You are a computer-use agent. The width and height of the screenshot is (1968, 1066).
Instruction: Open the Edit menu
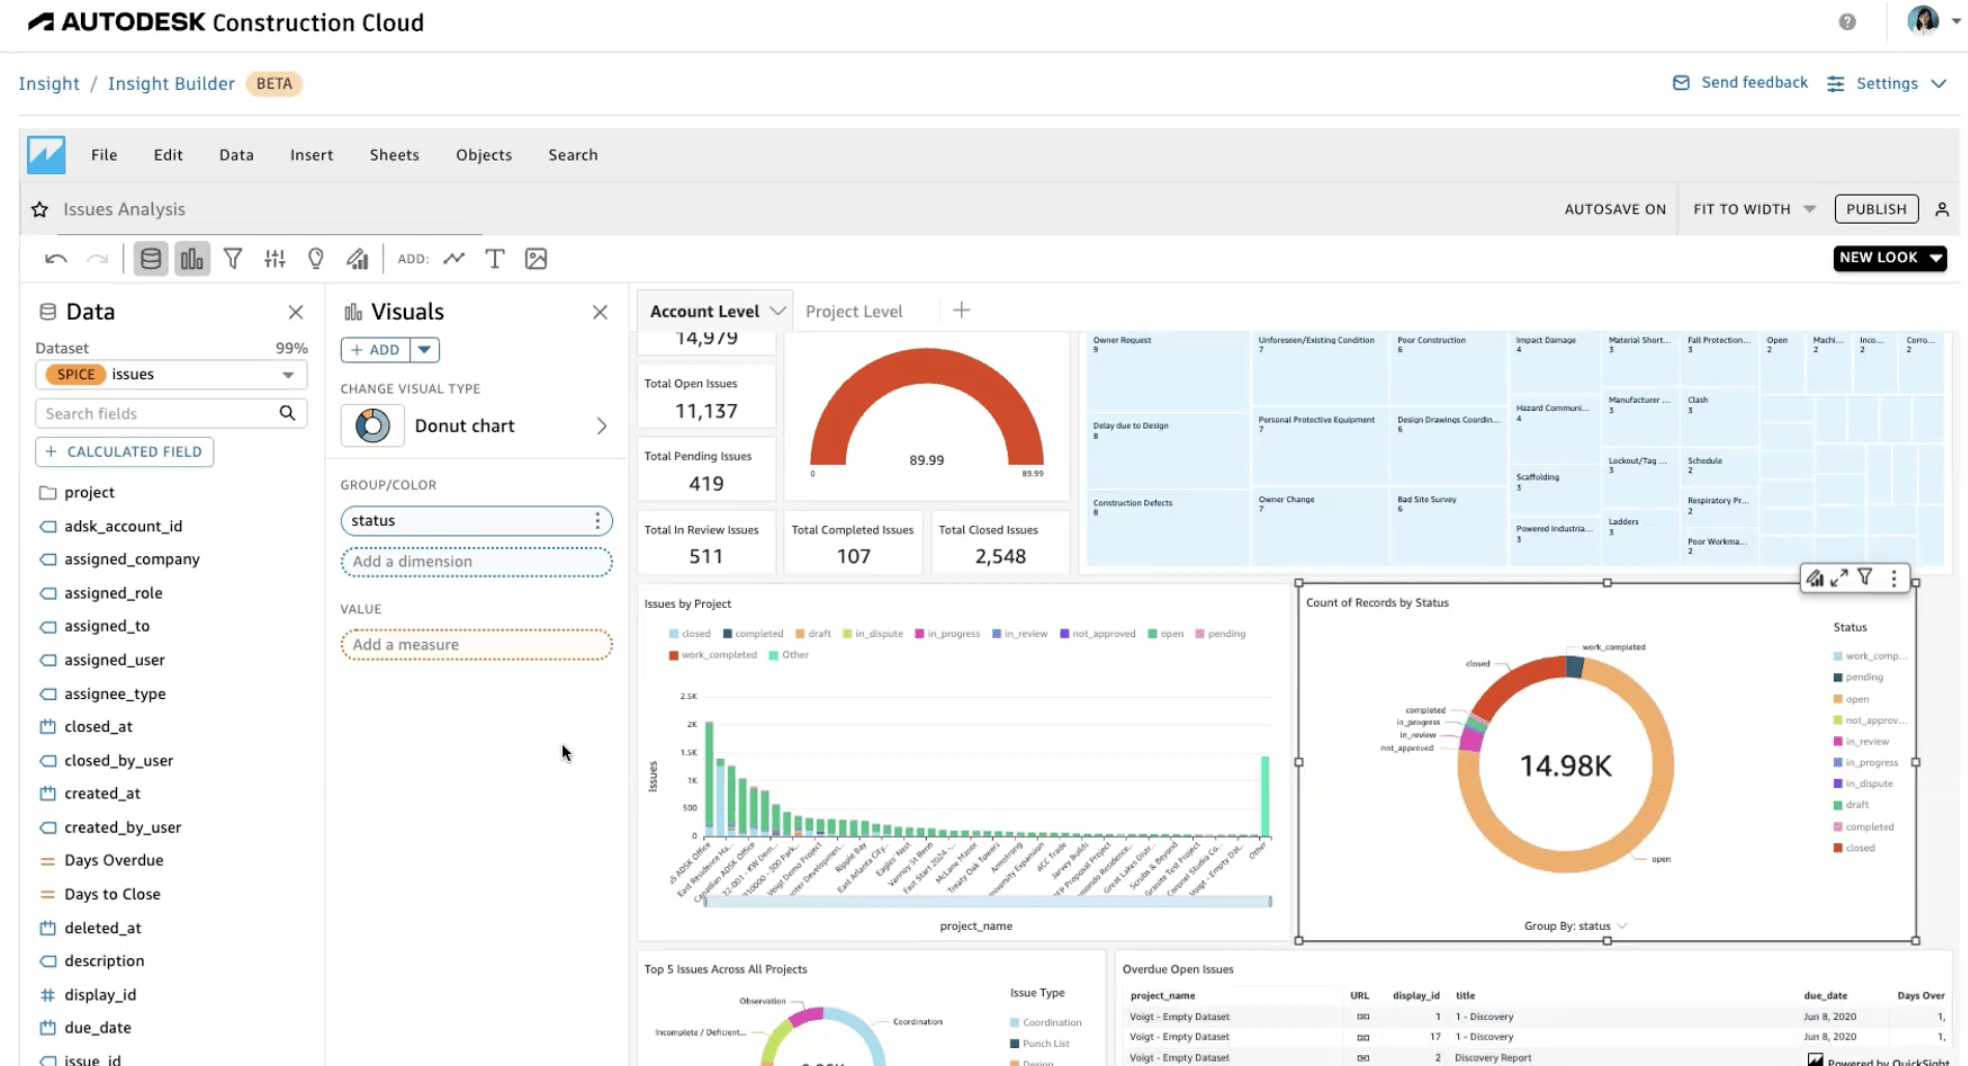168,155
